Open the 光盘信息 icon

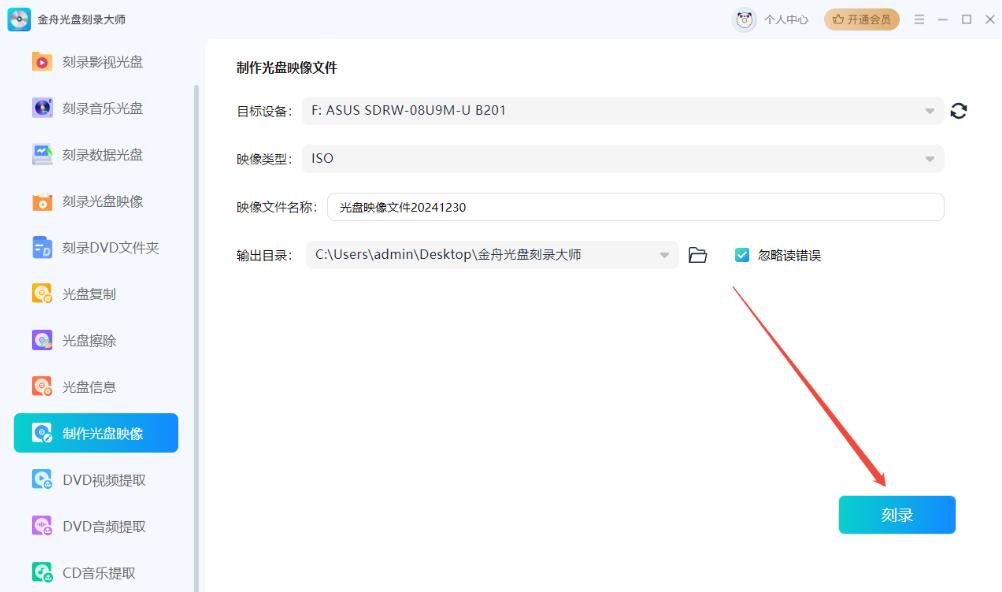[42, 387]
